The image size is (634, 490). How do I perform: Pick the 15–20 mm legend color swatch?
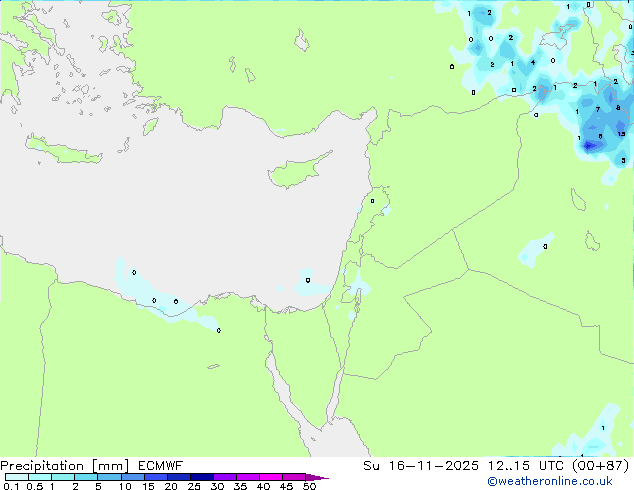156,477
